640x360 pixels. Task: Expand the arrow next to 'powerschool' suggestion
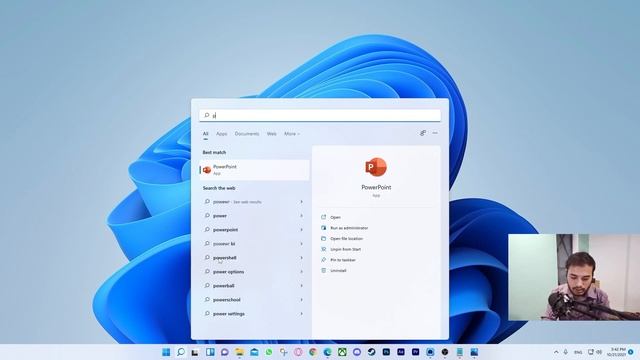pos(302,300)
